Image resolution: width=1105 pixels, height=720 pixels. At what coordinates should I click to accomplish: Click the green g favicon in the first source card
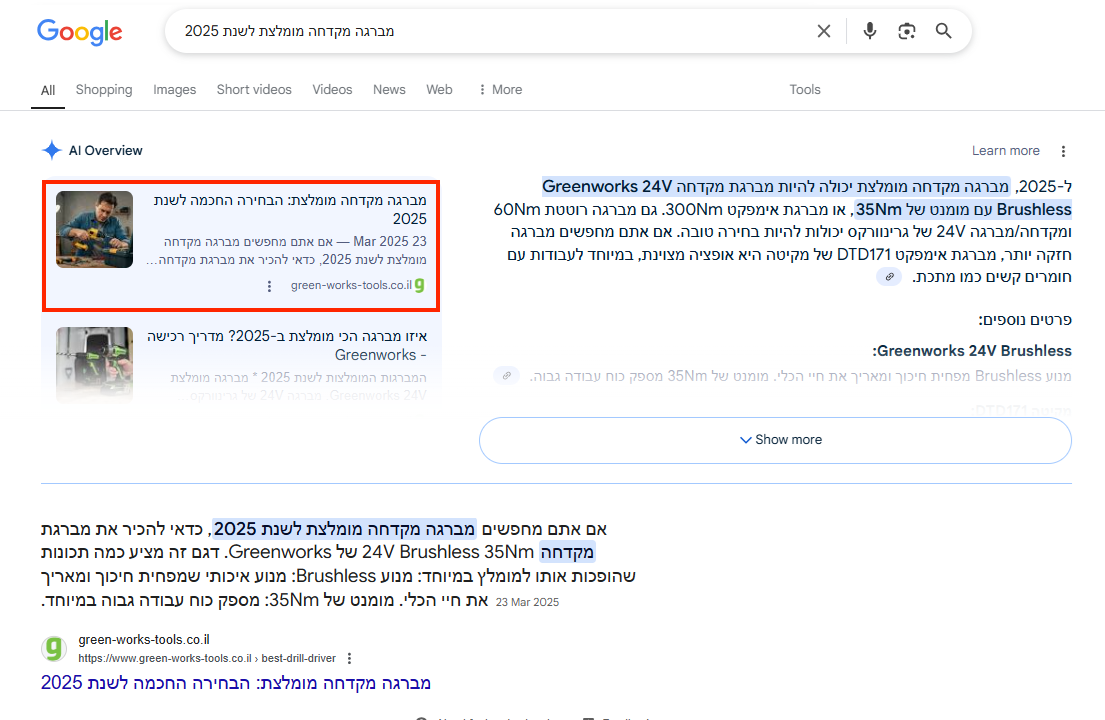(420, 285)
